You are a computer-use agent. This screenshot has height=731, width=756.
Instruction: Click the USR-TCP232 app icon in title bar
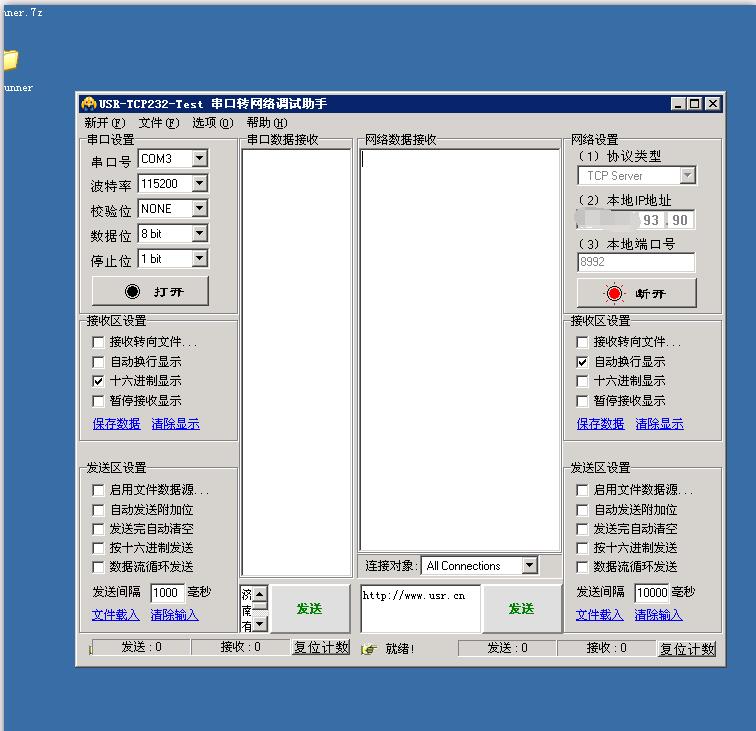pyautogui.click(x=88, y=104)
